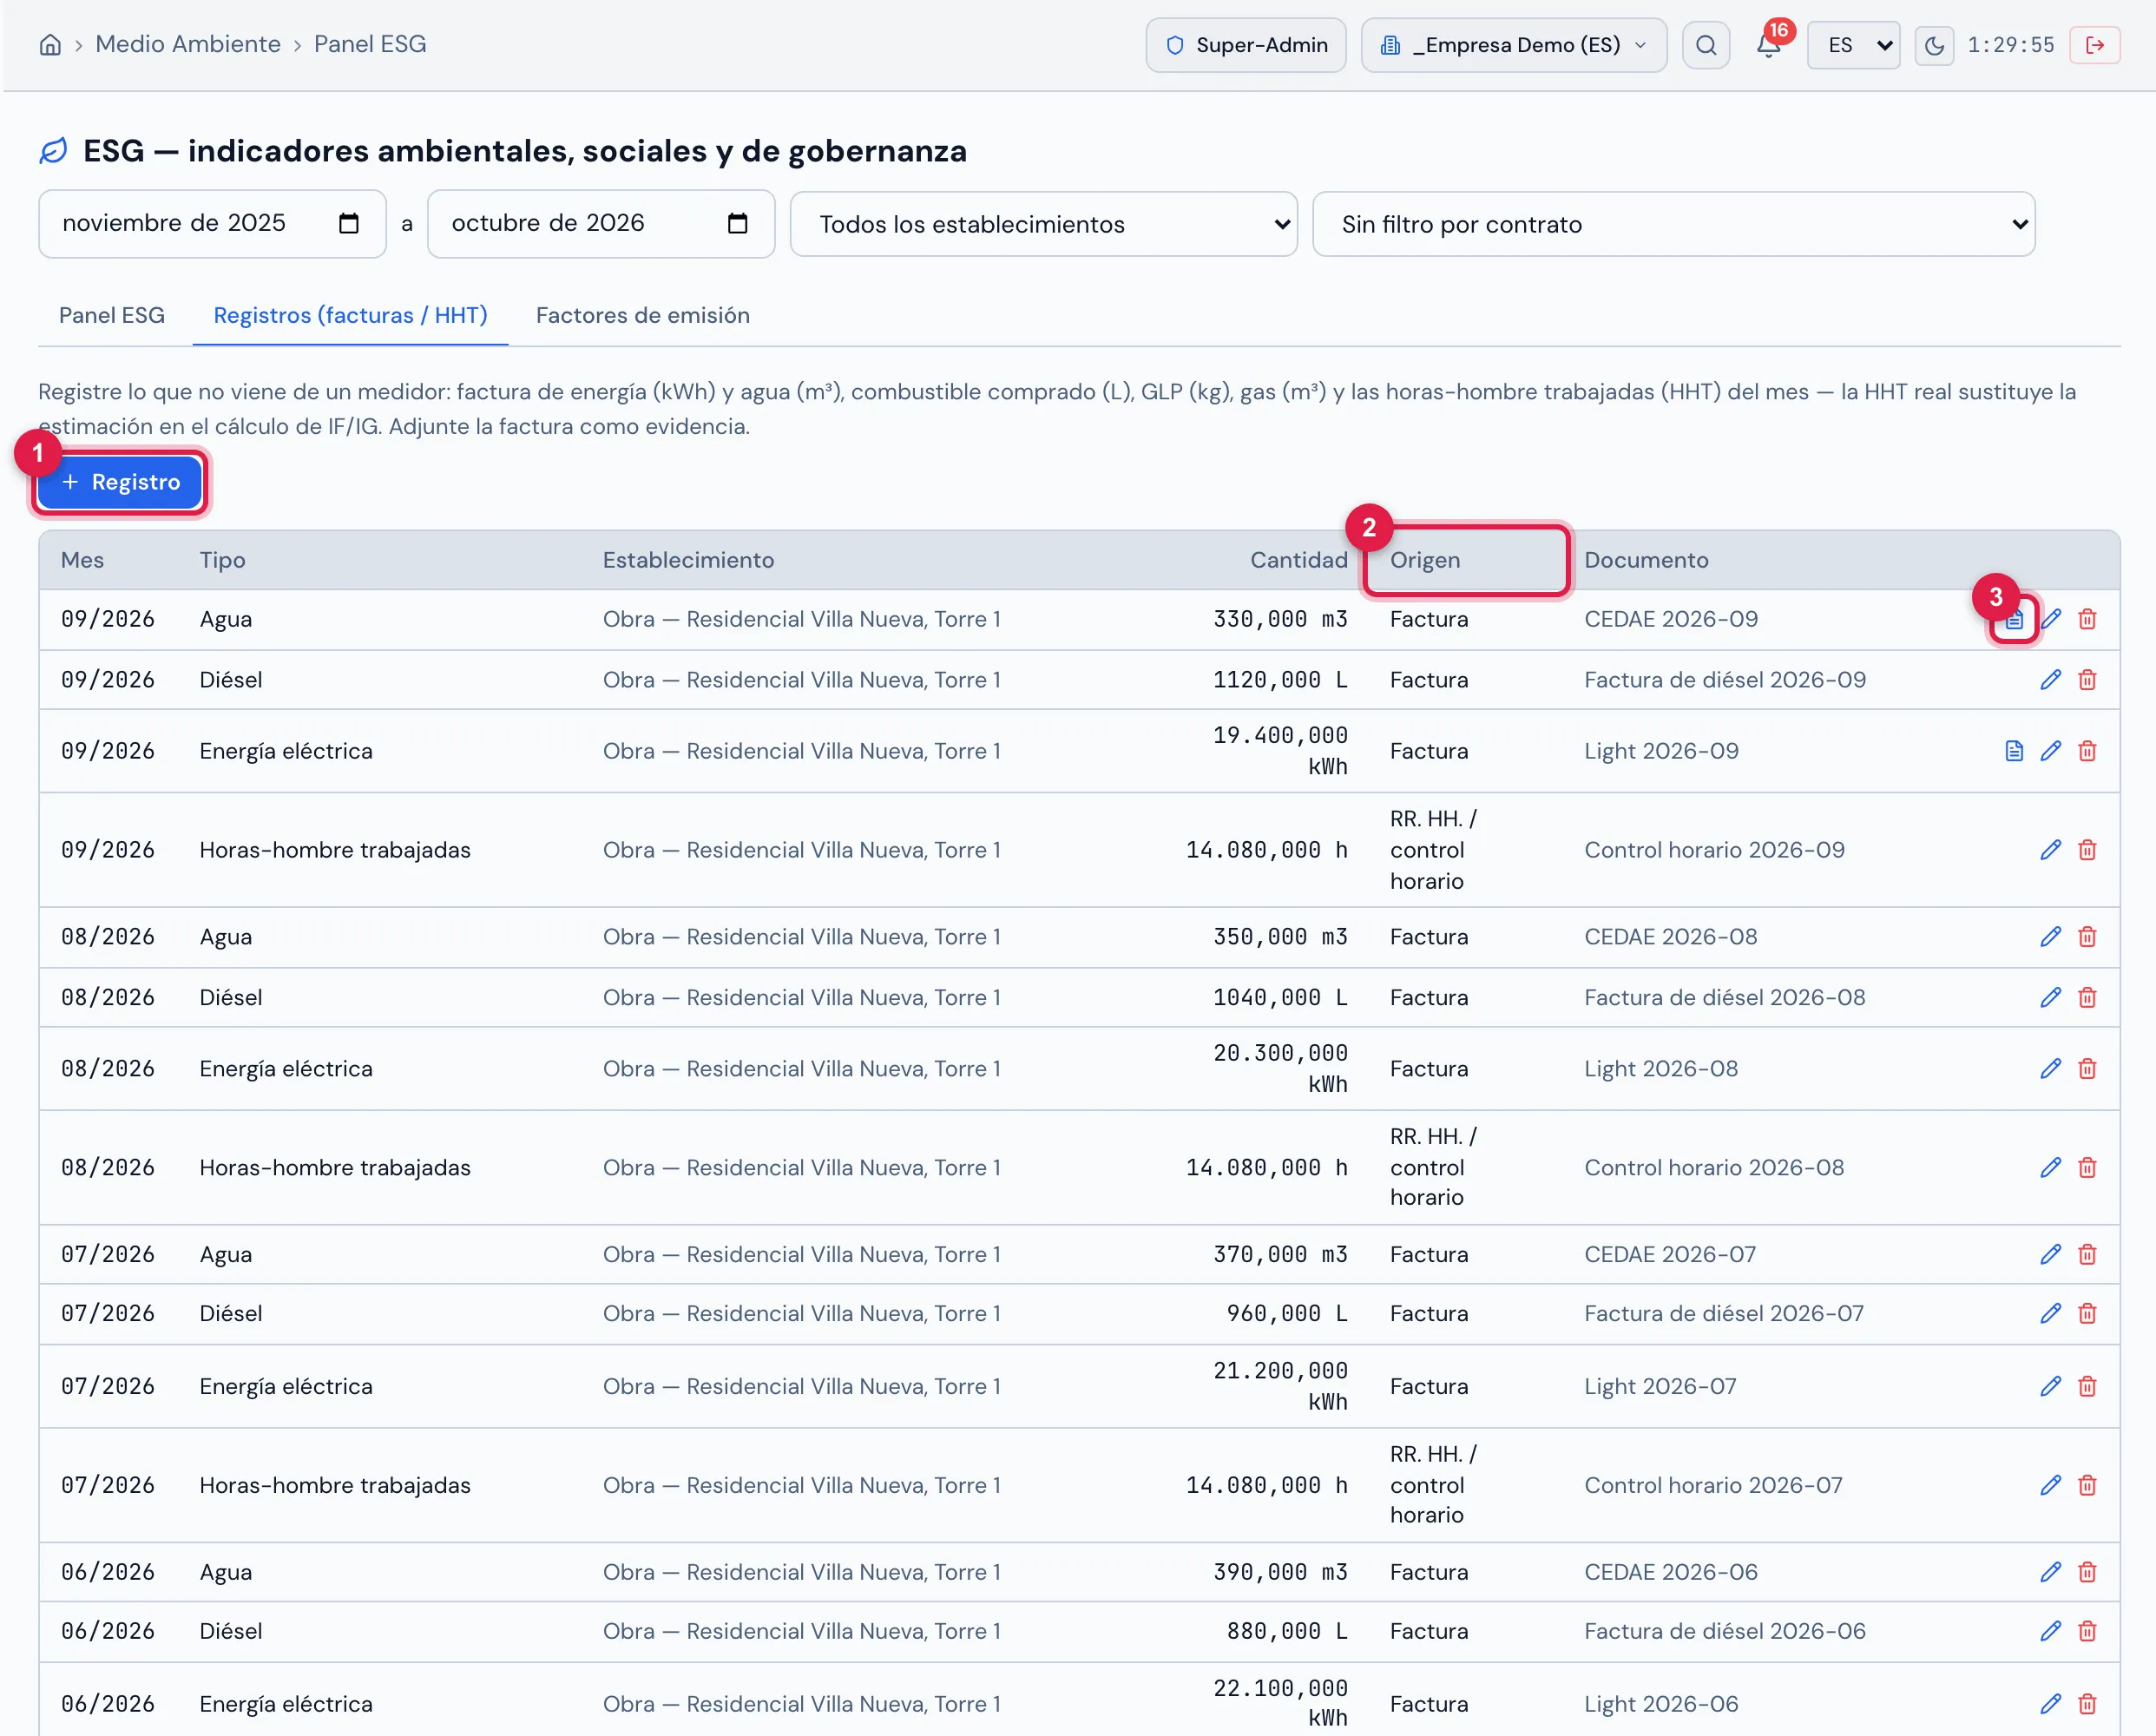The image size is (2156, 1736).
Task: Select the 1120,000 L quantity cell
Action: (x=1280, y=680)
